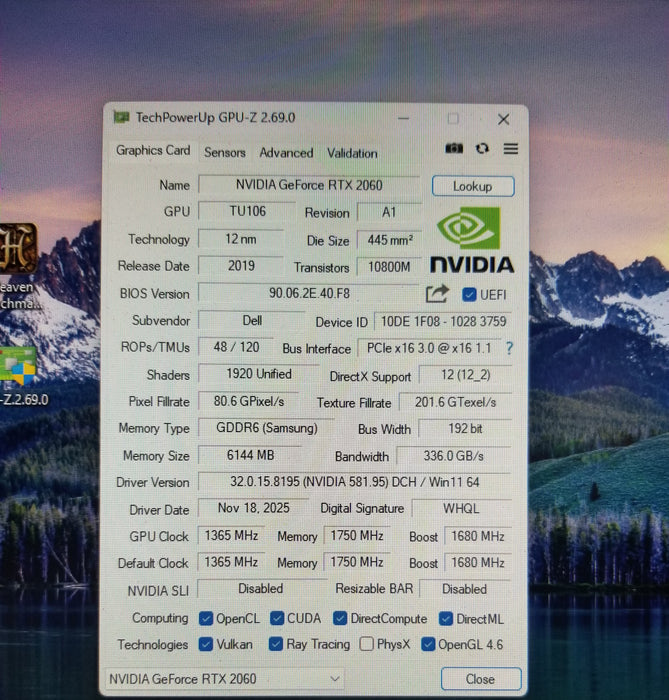Enable the PhysX checkbox
Image resolution: width=669 pixels, height=700 pixels.
(366, 644)
